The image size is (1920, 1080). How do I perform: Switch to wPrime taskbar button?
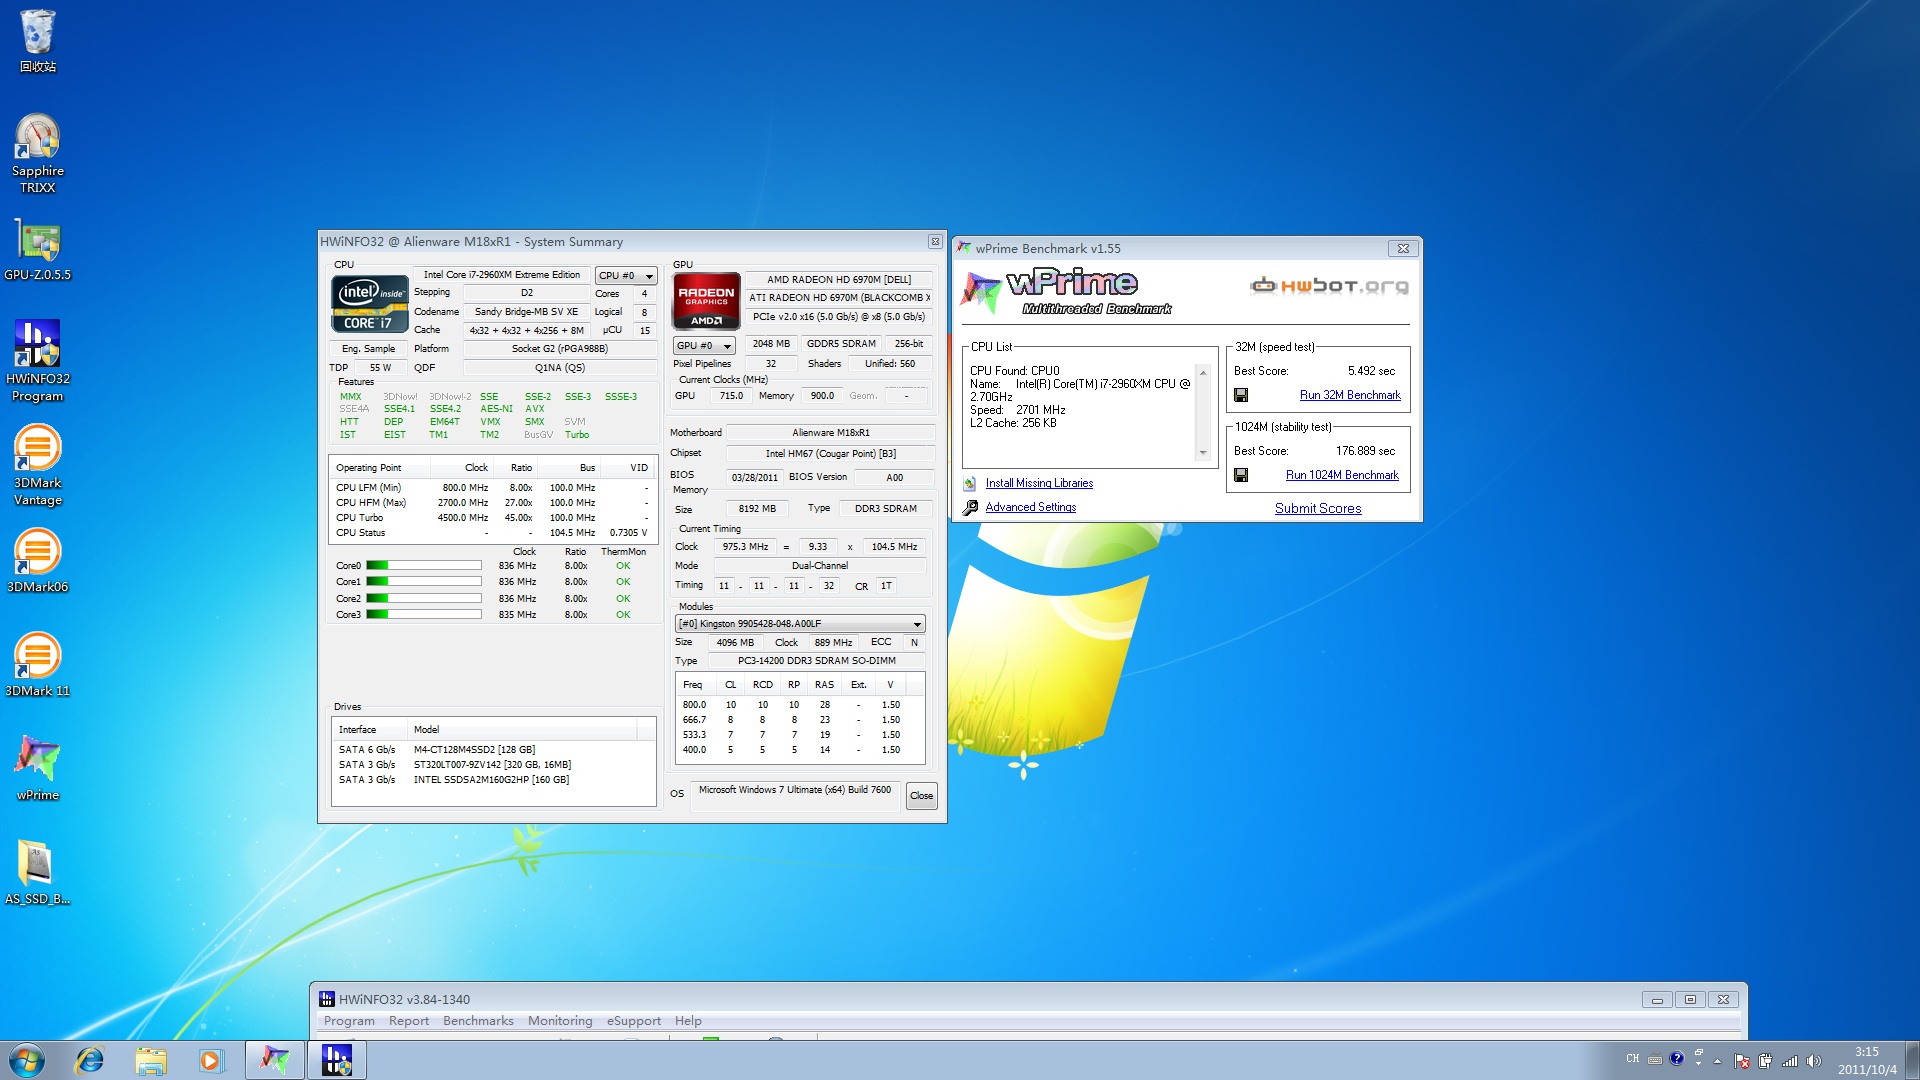click(275, 1060)
